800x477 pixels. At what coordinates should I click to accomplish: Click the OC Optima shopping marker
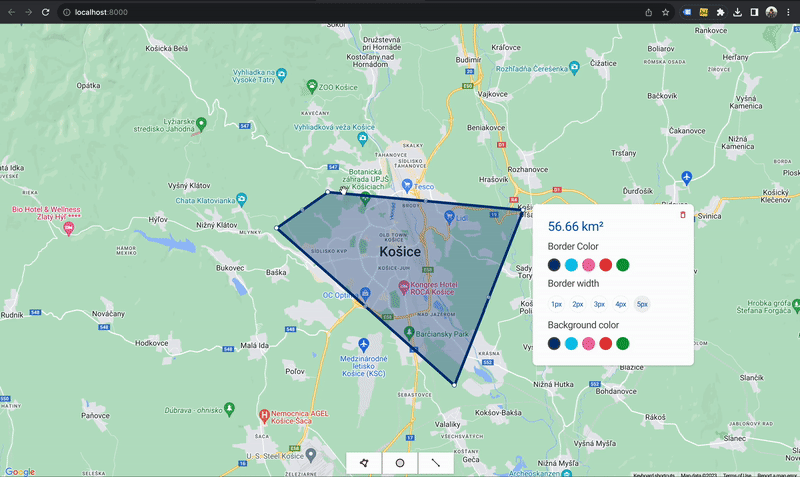[x=365, y=293]
